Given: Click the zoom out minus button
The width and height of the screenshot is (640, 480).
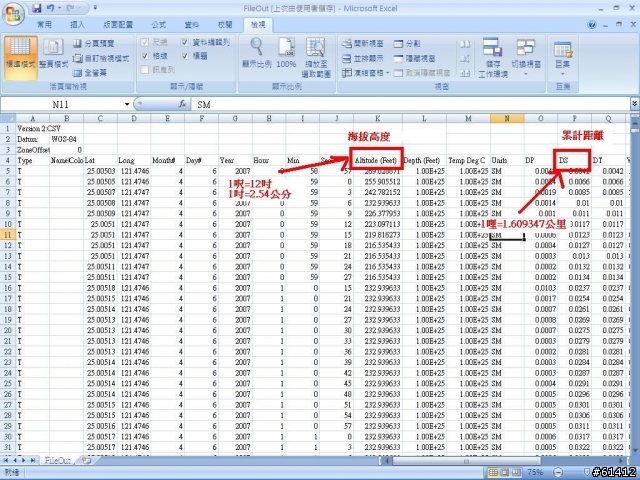Looking at the screenshot, I should tap(558, 473).
